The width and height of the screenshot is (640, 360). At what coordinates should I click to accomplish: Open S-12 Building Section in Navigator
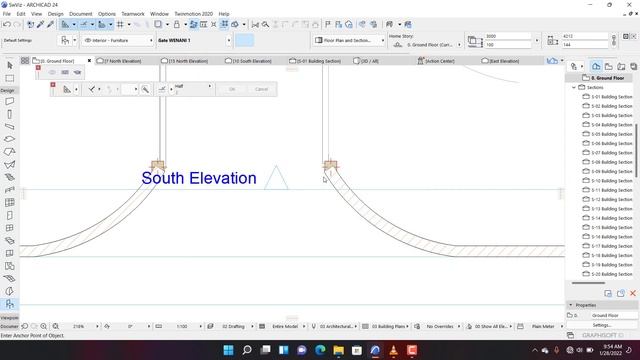[x=607, y=199]
